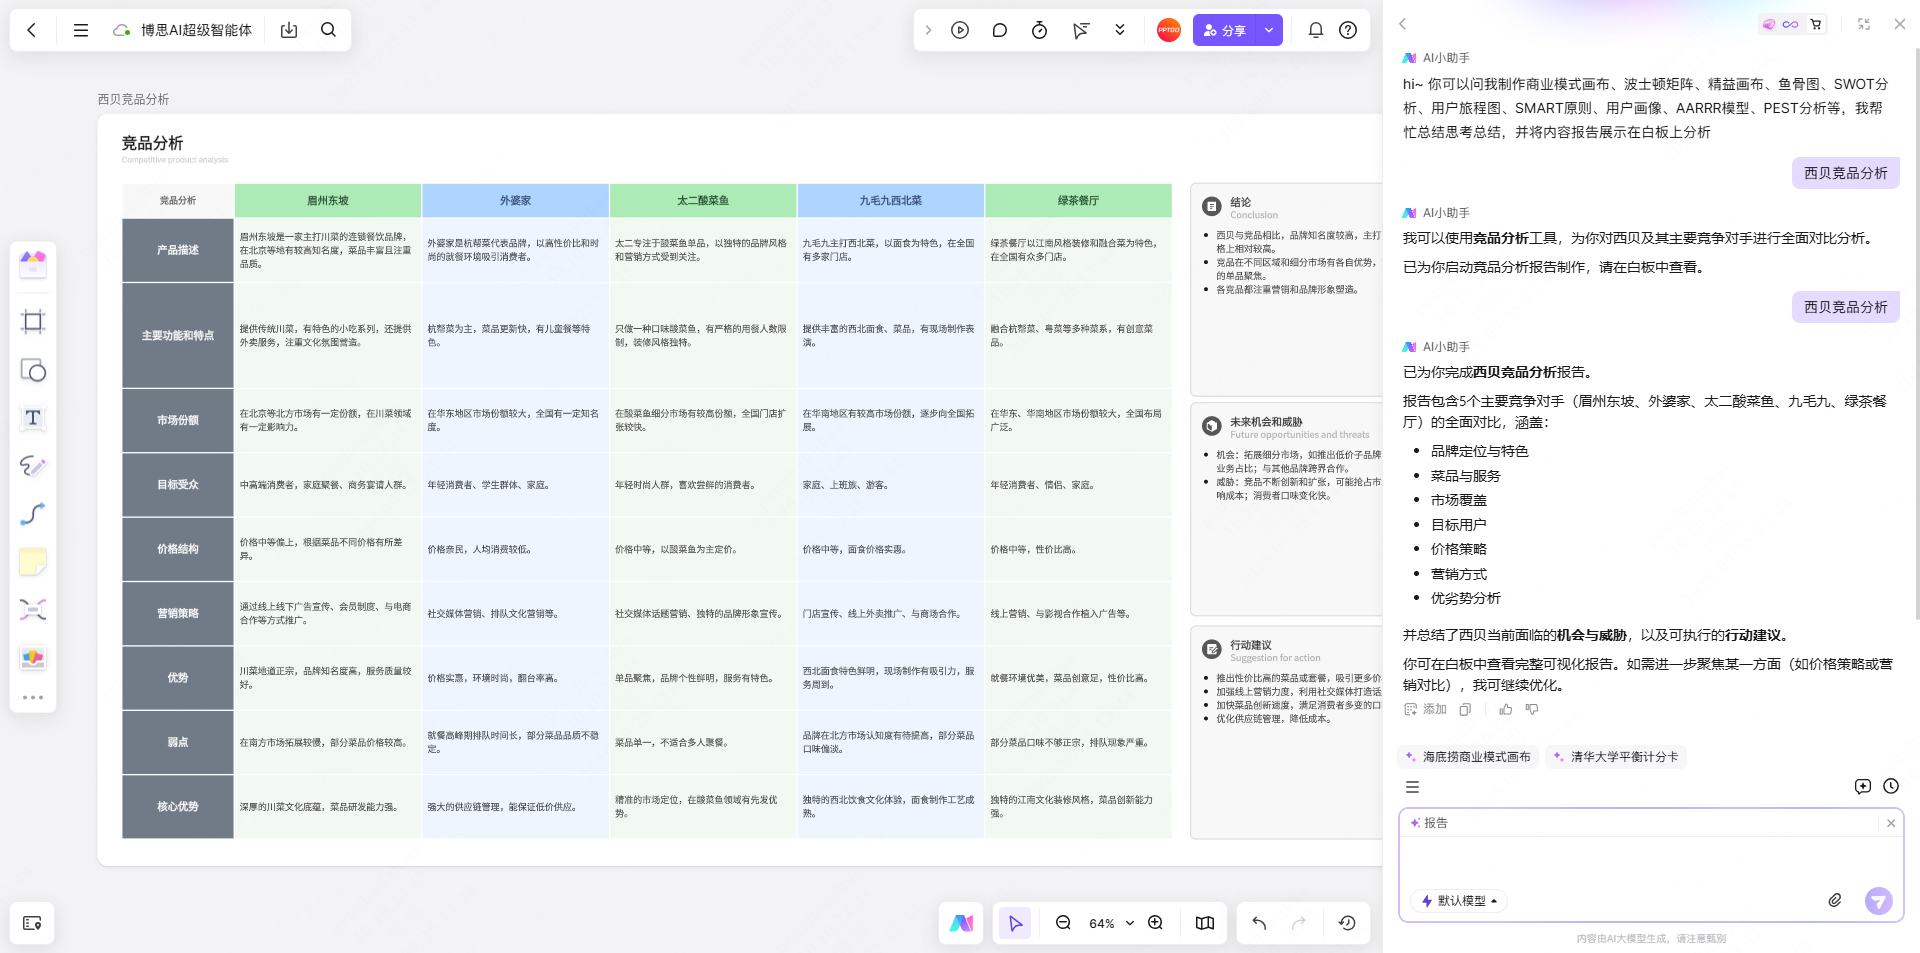Click the PPTGO orange avatar
This screenshot has width=1920, height=953.
[1168, 30]
